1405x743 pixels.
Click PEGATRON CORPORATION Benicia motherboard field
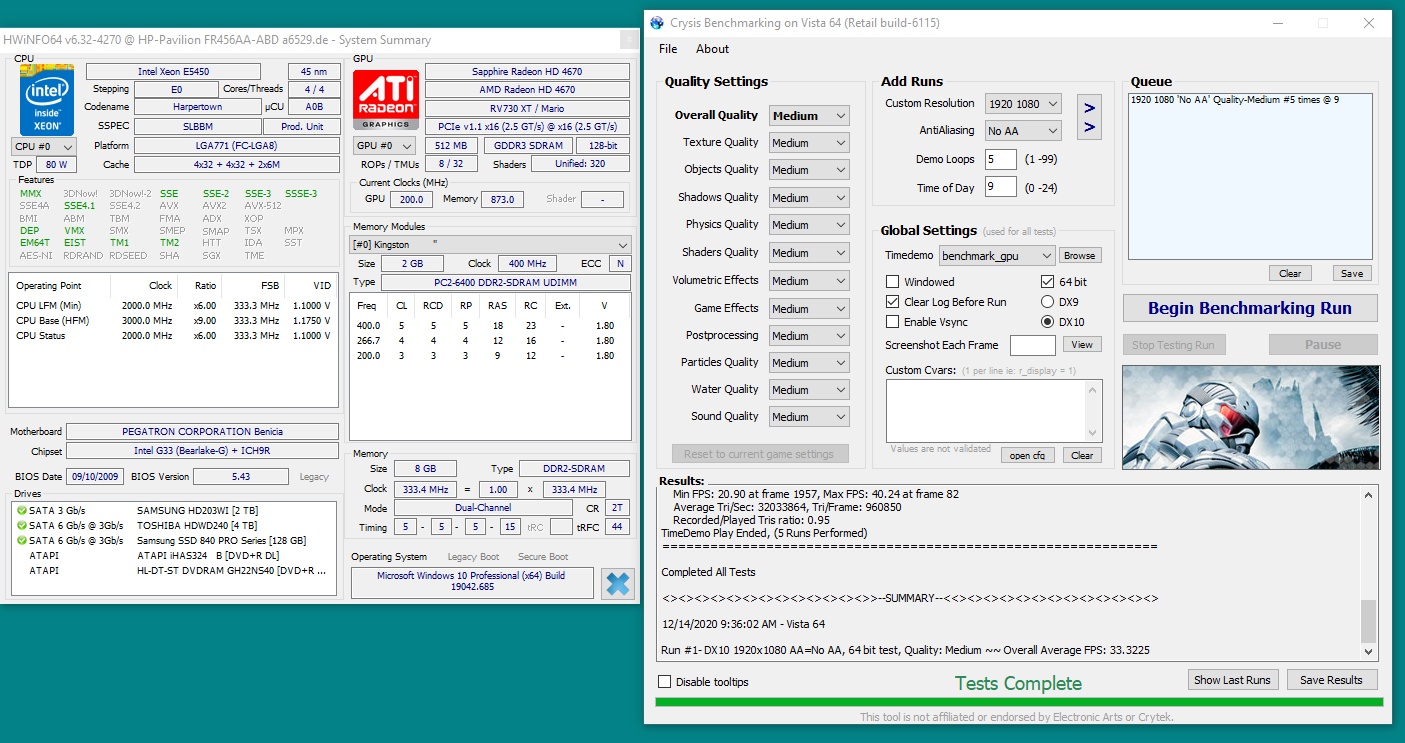(202, 432)
